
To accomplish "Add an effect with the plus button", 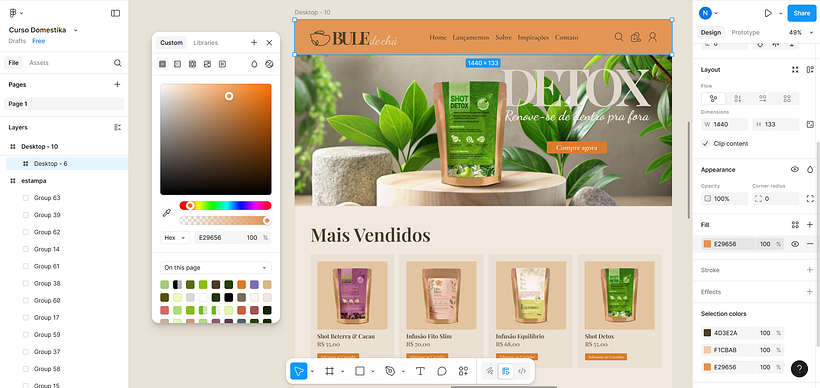I will pos(810,291).
